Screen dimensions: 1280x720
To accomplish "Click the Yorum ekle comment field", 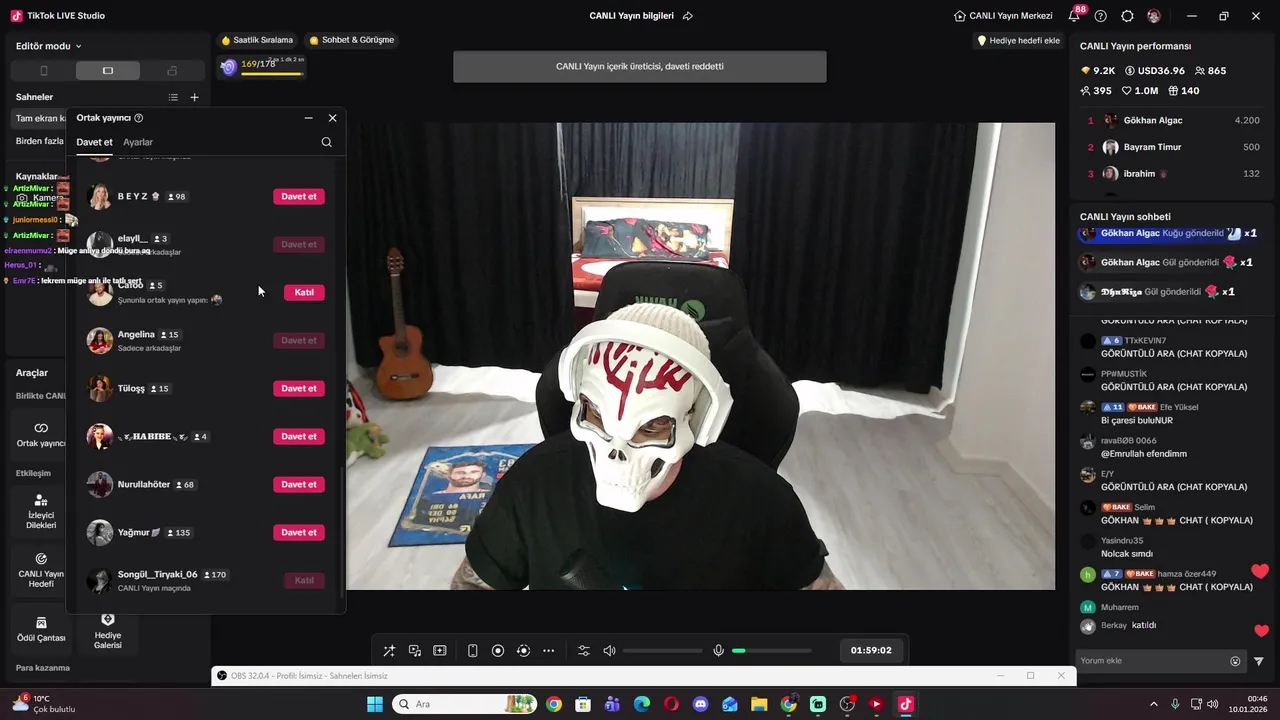I will [x=1153, y=661].
